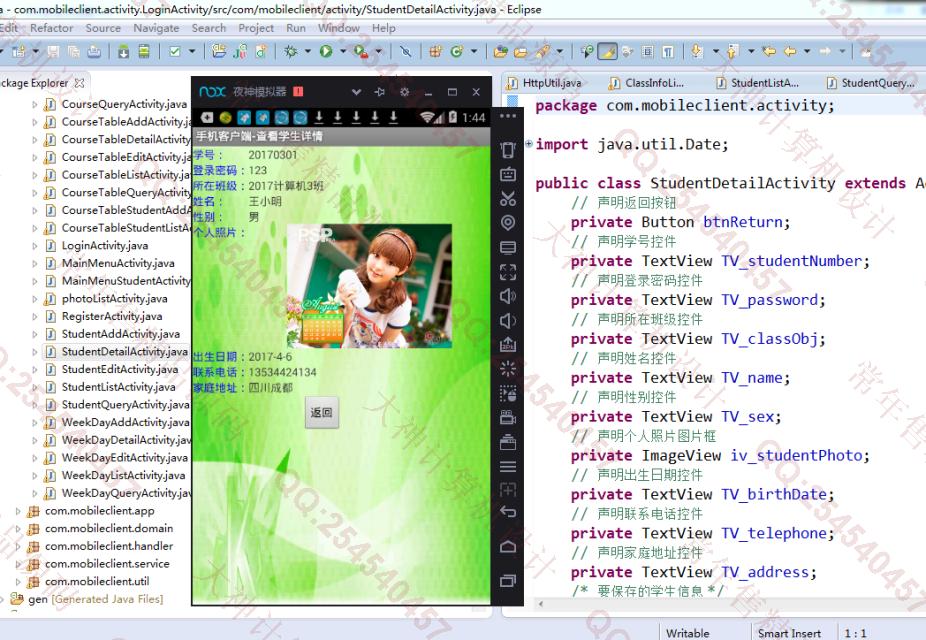Select StudentEditActivity.java in the tree
The height and width of the screenshot is (640, 926).
point(120,370)
